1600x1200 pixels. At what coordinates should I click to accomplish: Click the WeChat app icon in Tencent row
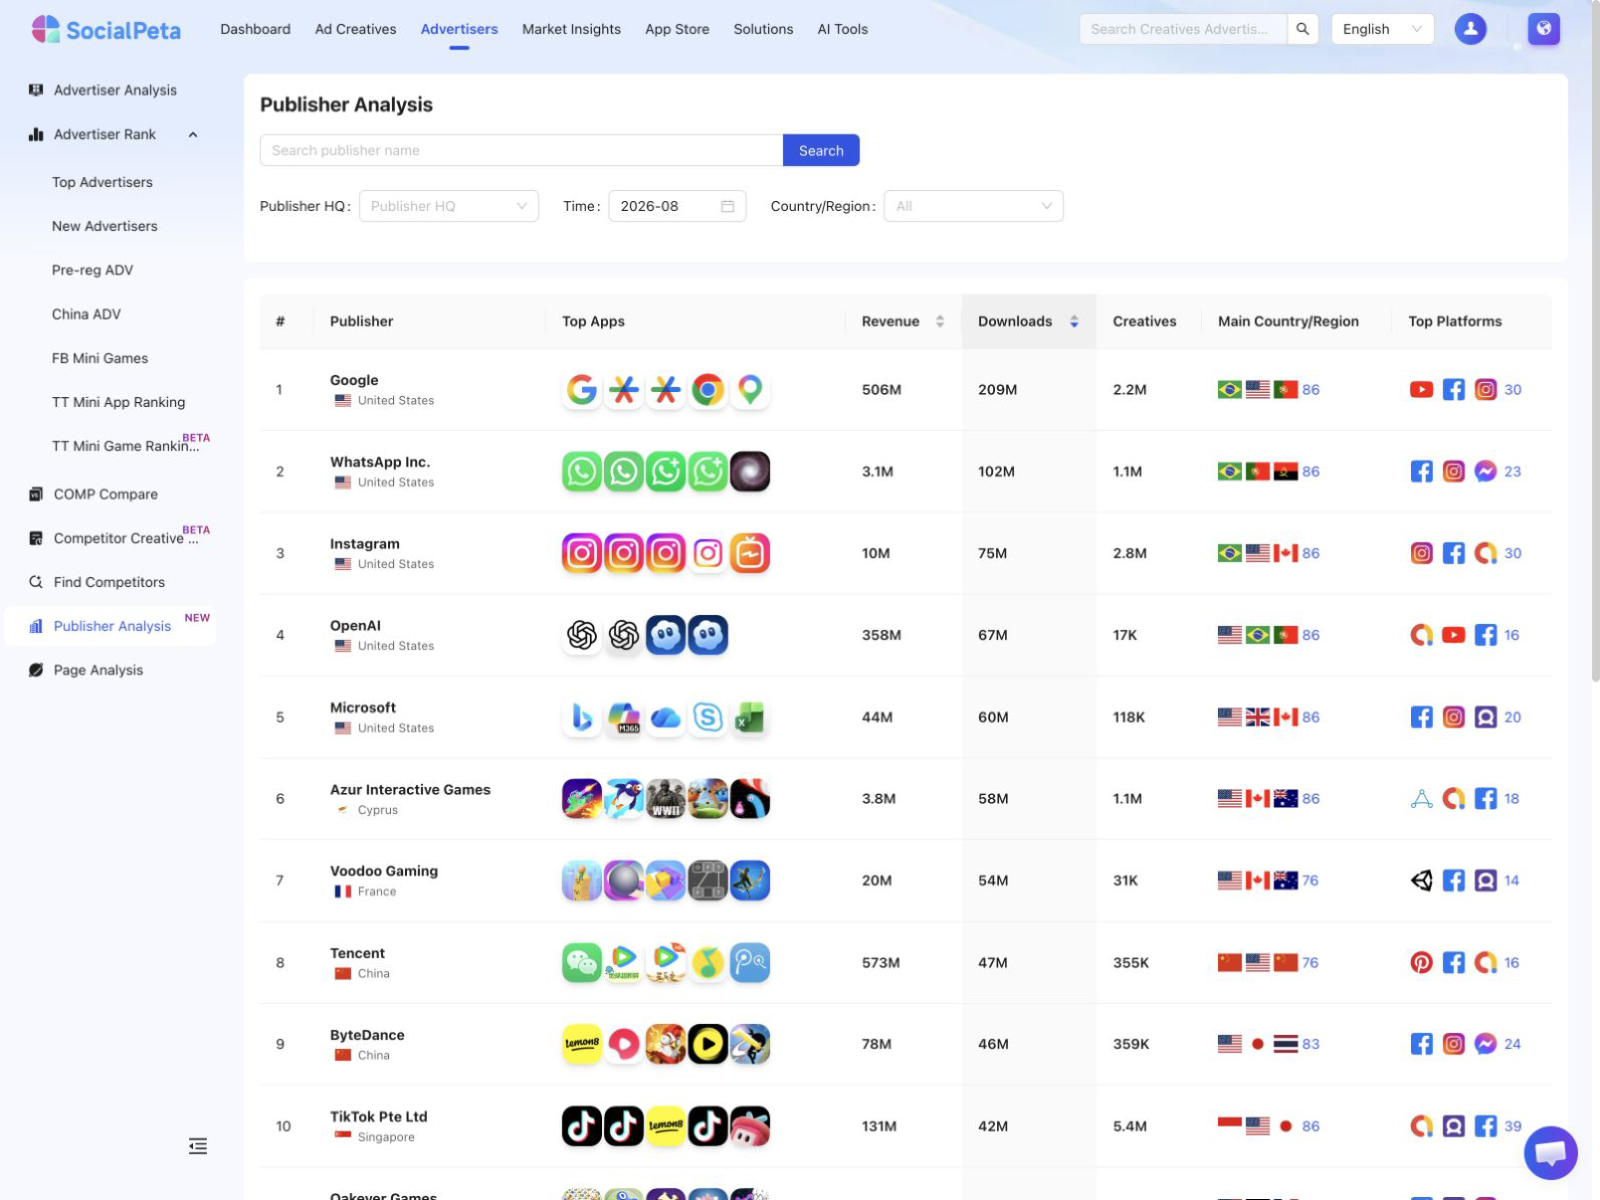pos(582,963)
